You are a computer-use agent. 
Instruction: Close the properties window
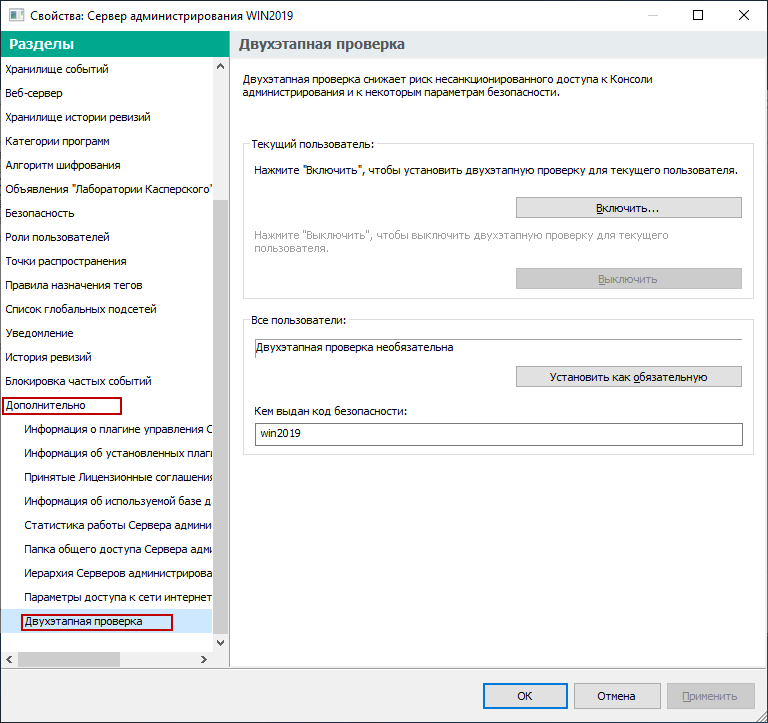tap(744, 15)
